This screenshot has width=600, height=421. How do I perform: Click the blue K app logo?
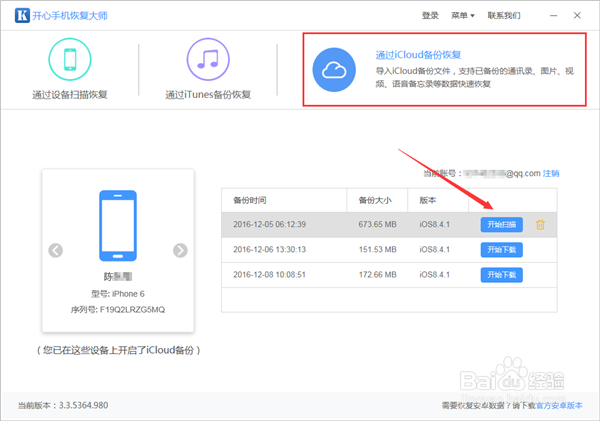pos(22,15)
